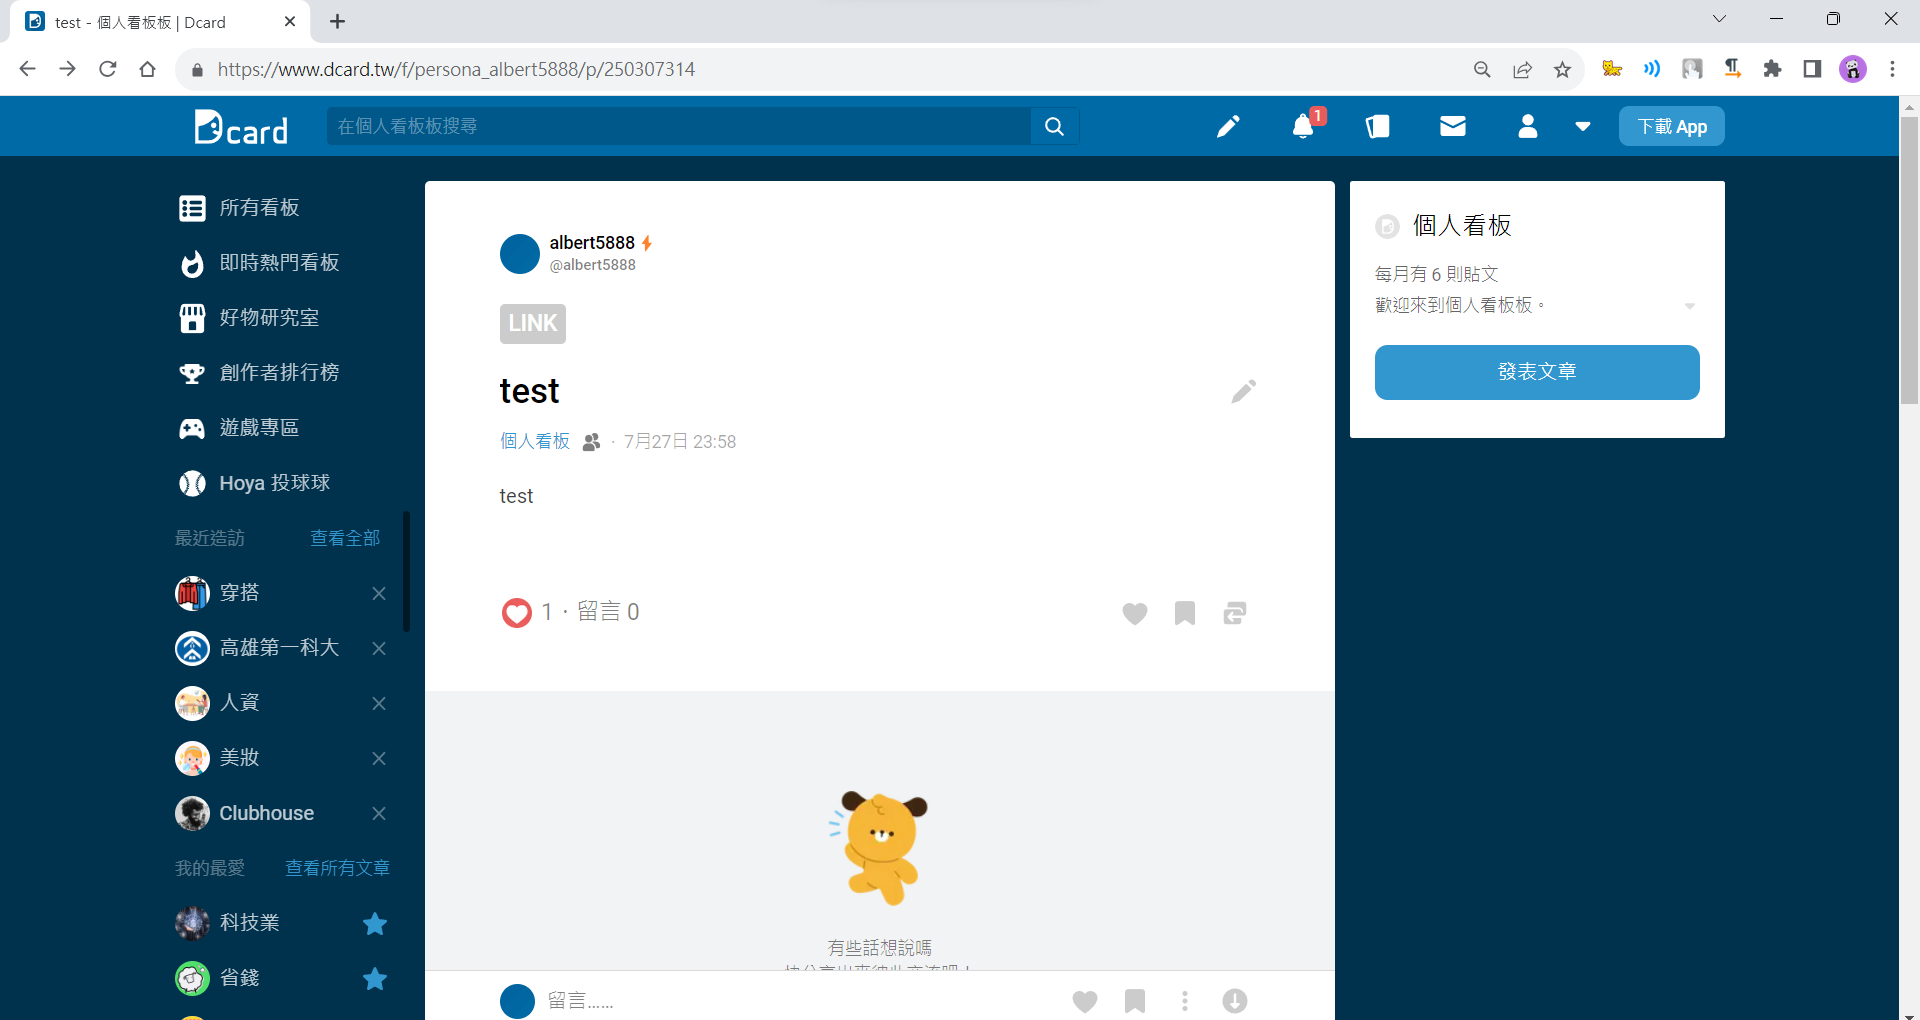Image resolution: width=1920 pixels, height=1020 pixels.
Task: Focus the 在個人看板板搜尋 search field
Action: point(679,126)
